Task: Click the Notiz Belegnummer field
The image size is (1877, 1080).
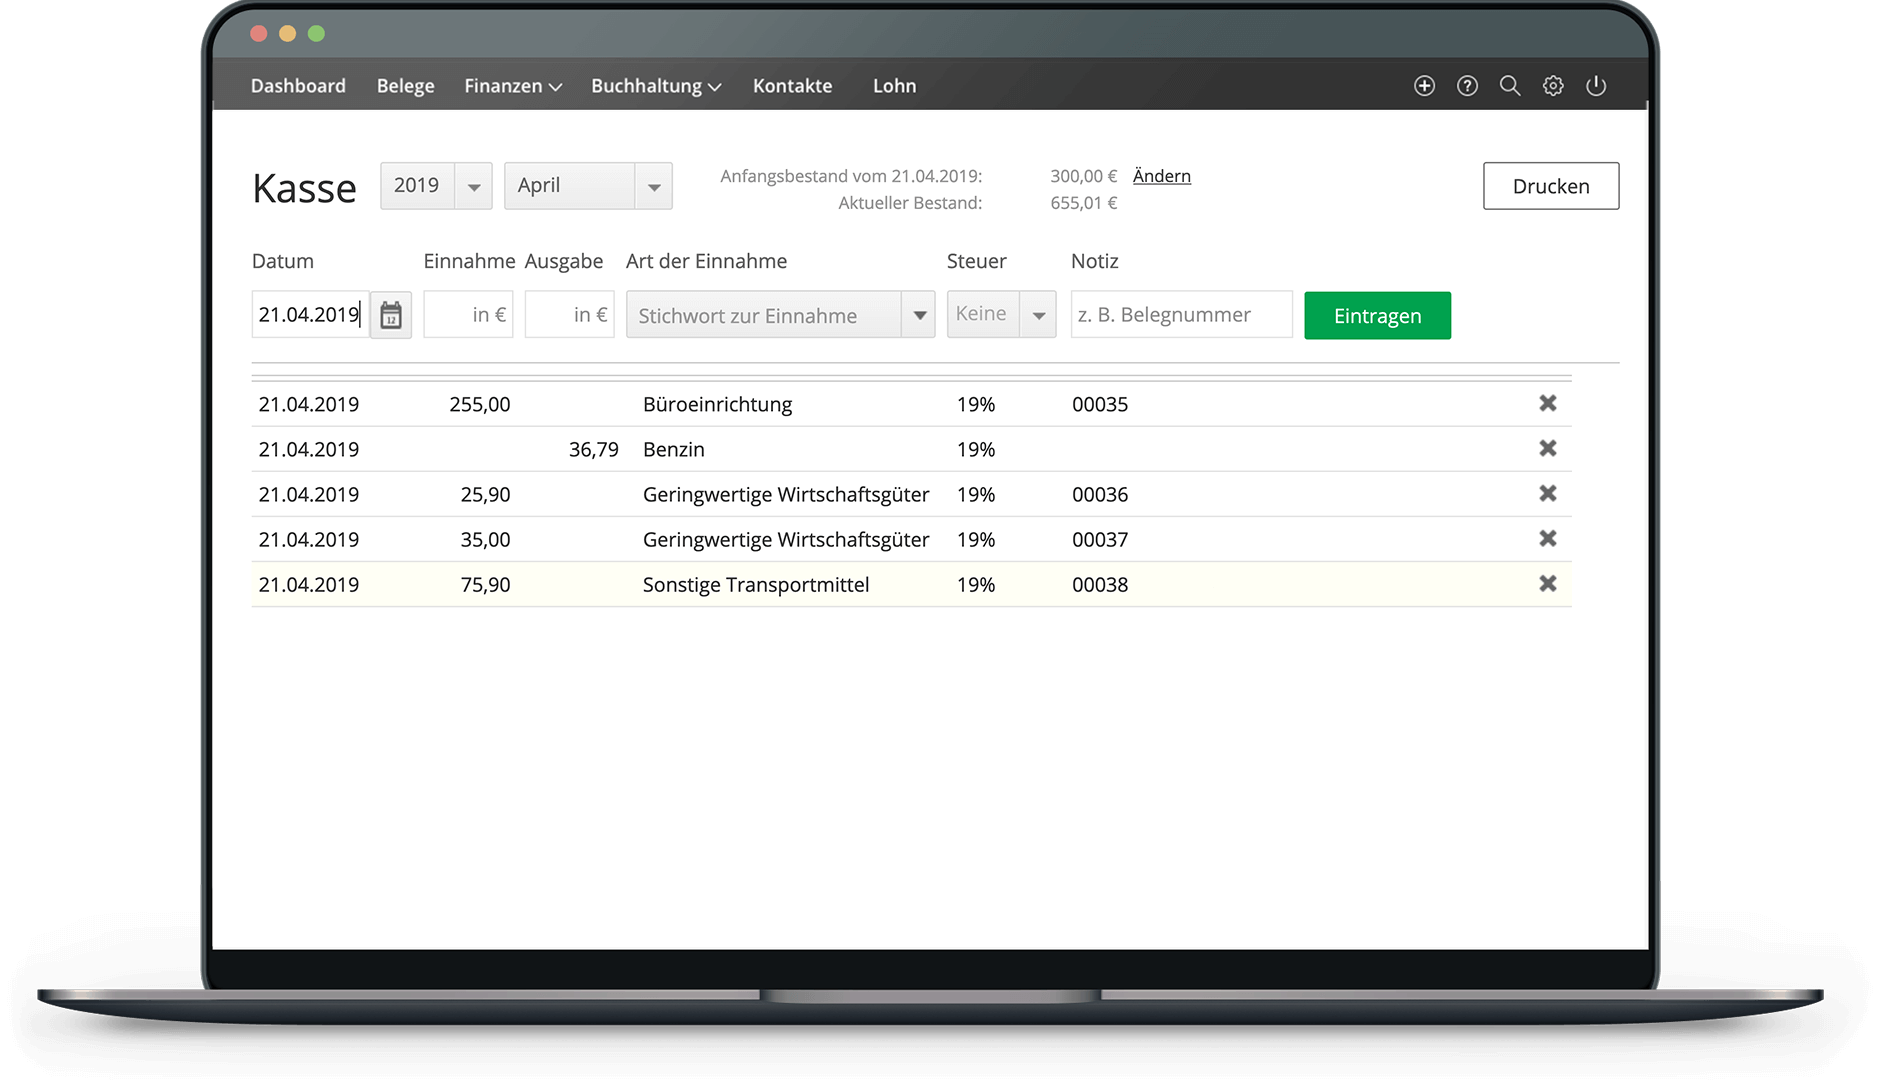Action: [x=1181, y=315]
